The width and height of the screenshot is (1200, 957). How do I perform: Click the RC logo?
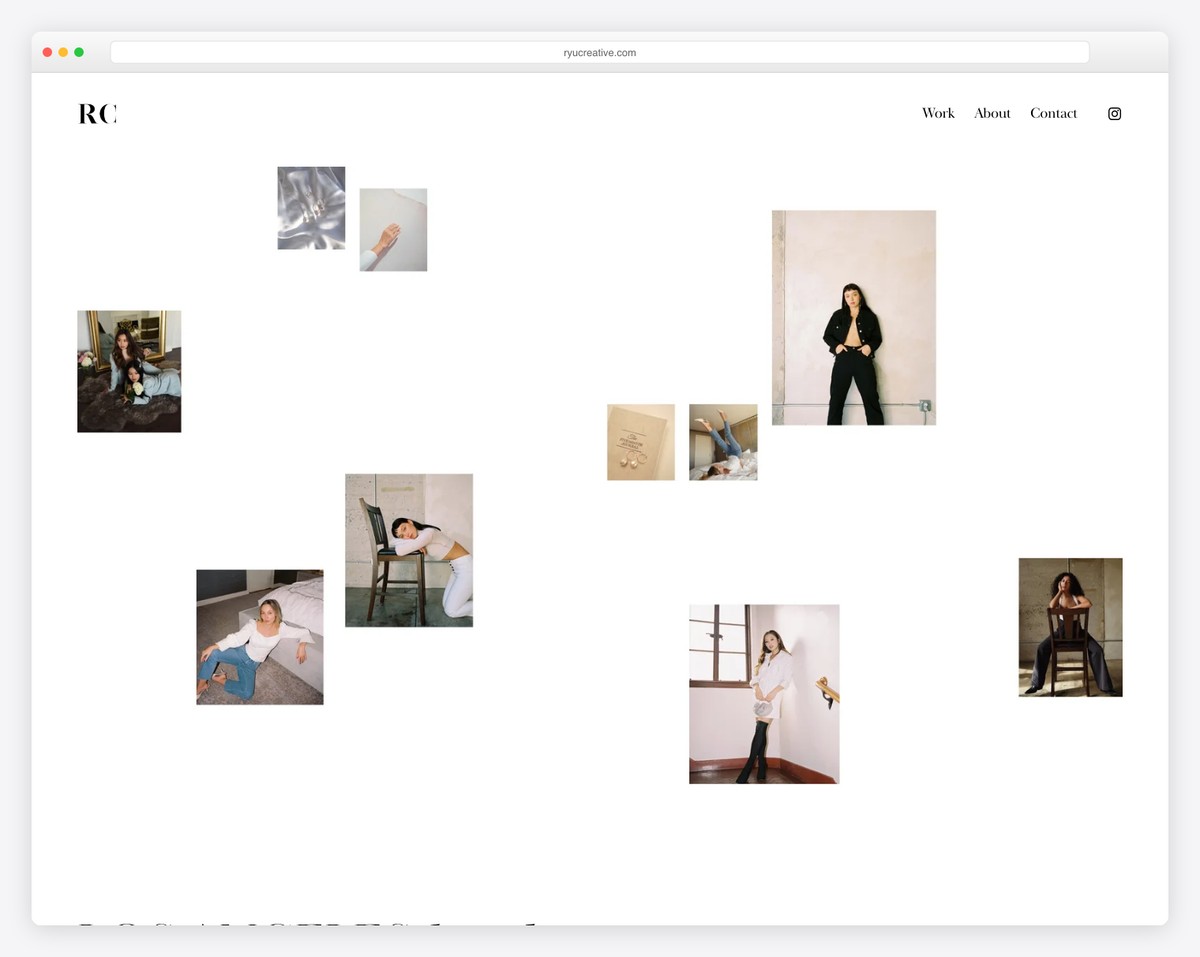coord(97,113)
